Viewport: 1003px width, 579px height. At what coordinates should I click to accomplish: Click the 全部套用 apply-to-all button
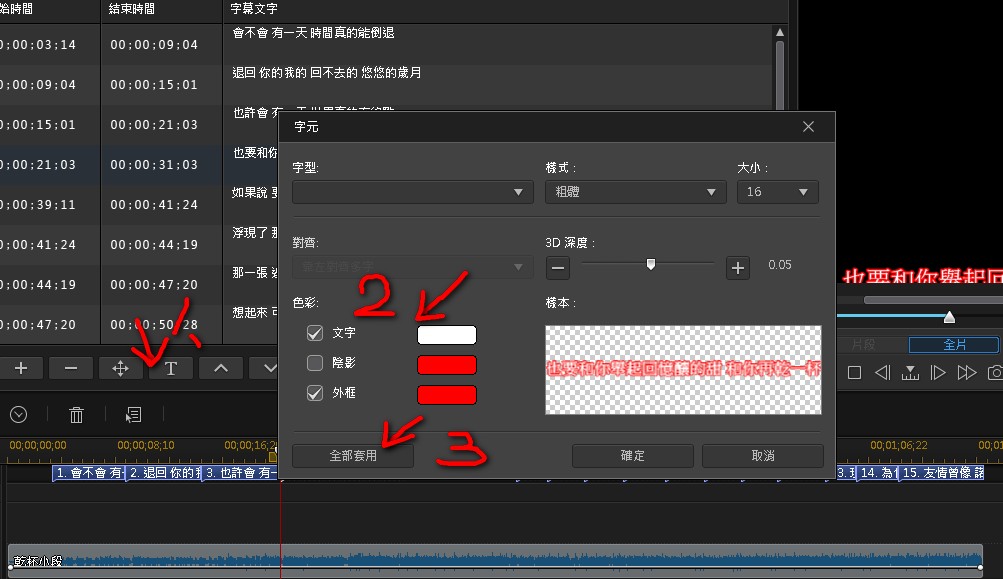(x=353, y=456)
